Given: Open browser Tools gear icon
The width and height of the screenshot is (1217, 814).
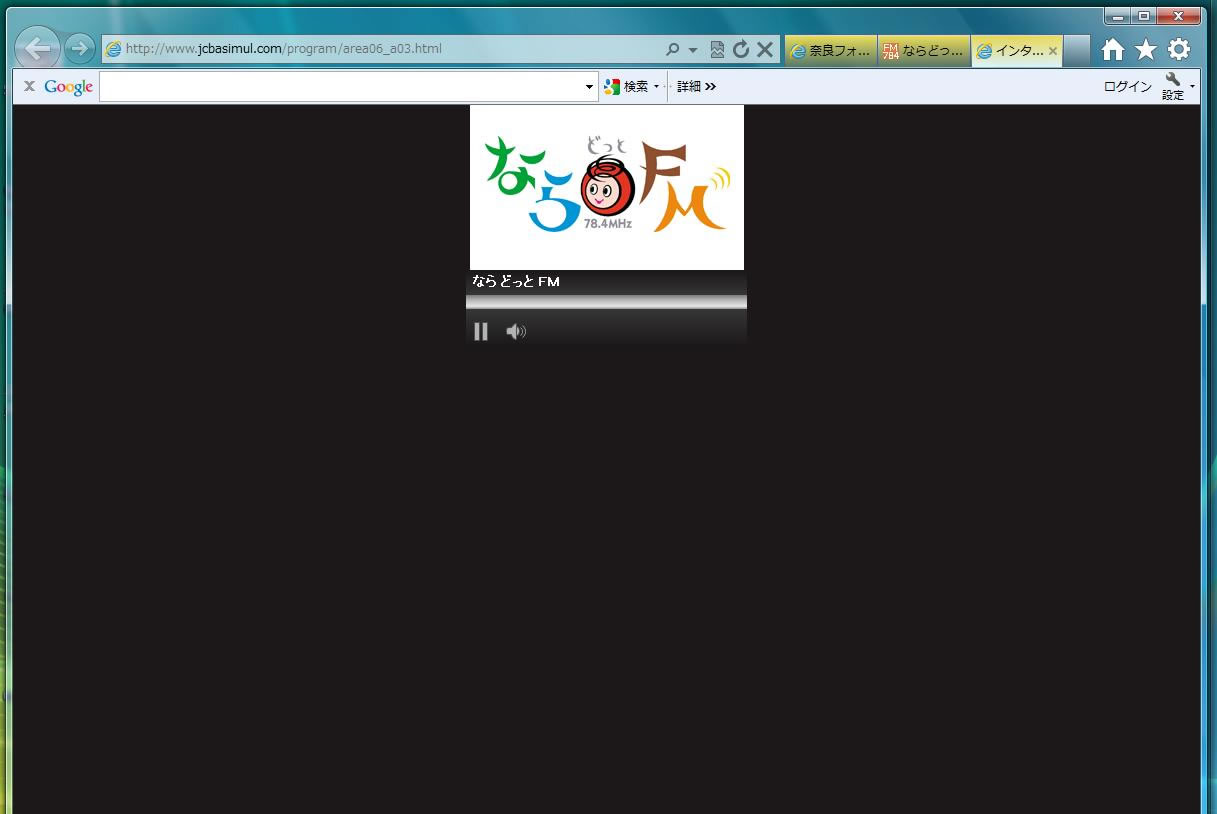Looking at the screenshot, I should (x=1179, y=49).
